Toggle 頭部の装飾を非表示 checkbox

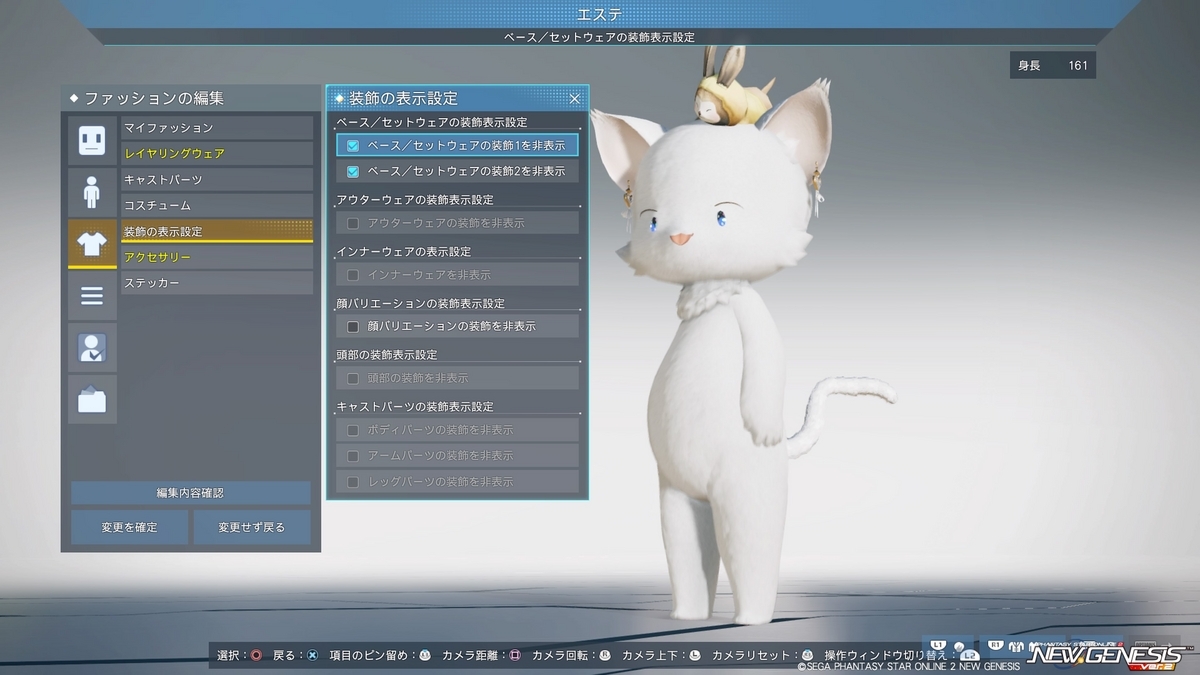point(352,378)
